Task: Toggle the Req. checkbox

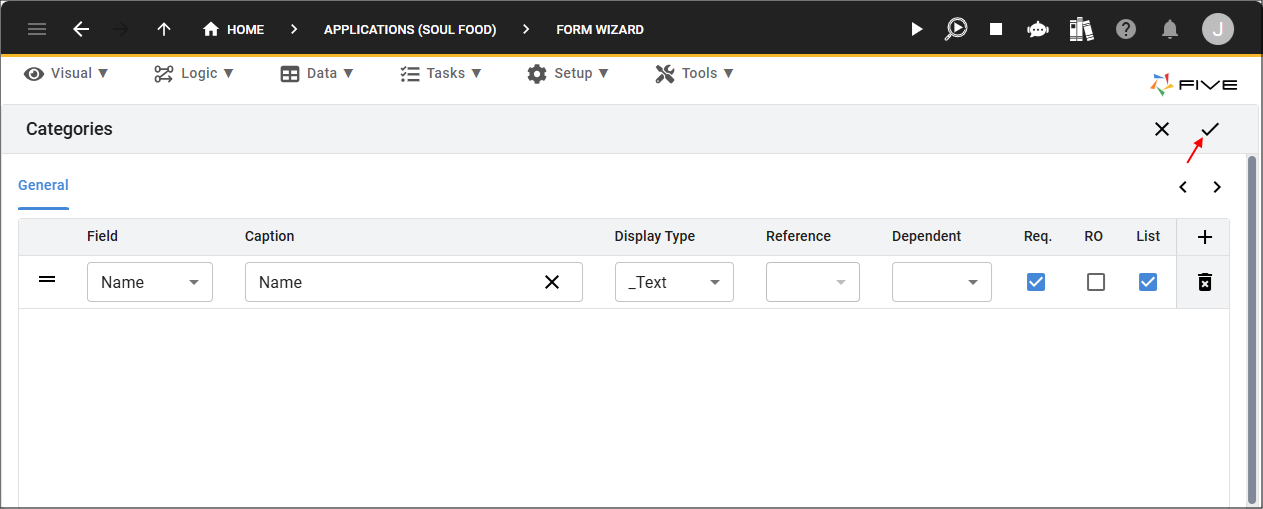Action: [1036, 282]
